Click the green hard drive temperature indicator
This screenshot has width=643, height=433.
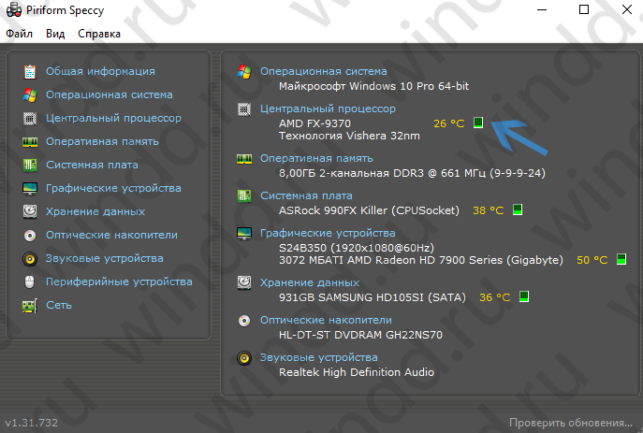524,296
